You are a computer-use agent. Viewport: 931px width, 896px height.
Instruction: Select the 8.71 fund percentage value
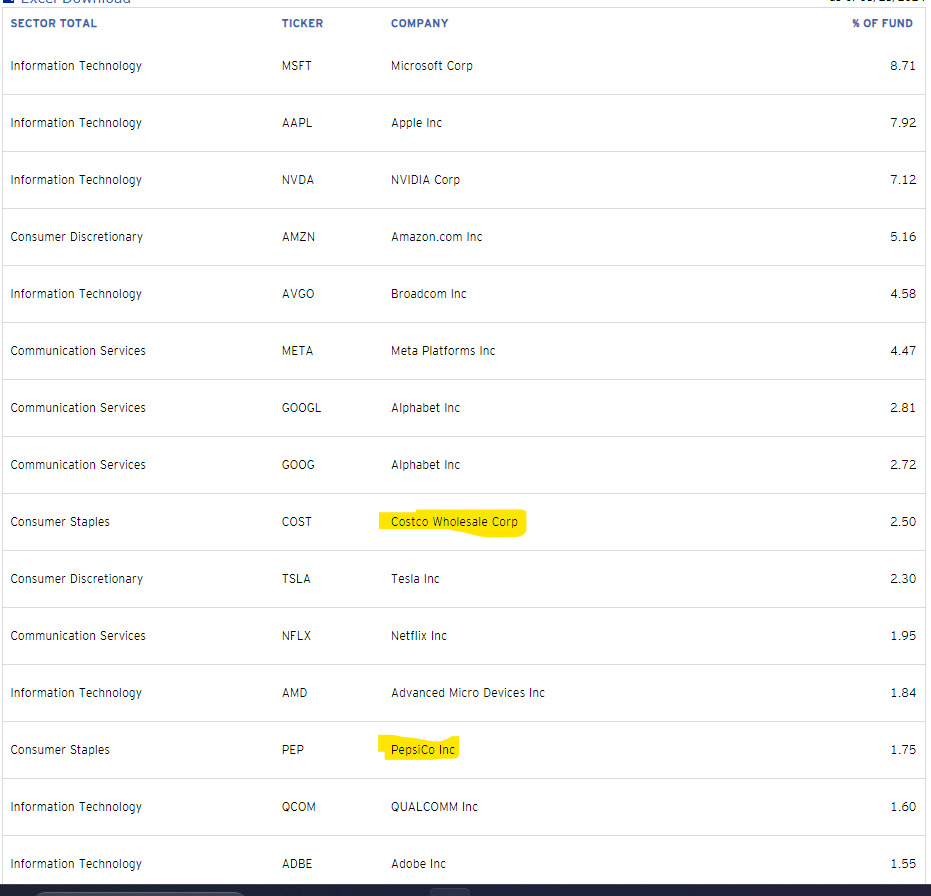click(x=902, y=66)
